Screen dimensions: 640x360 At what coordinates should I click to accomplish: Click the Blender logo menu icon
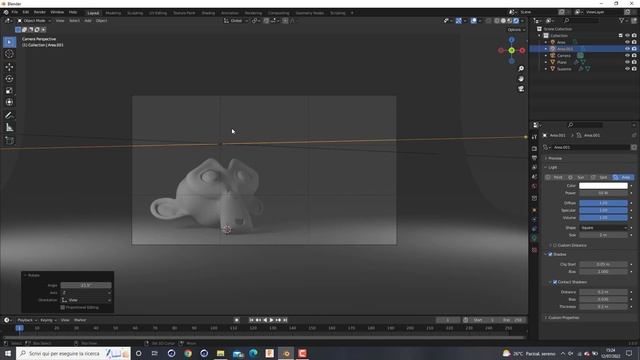pyautogui.click(x=6, y=13)
